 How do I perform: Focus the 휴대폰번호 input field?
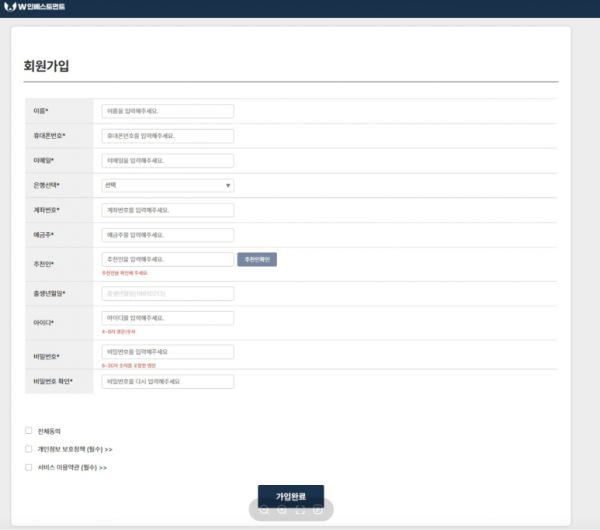168,136
